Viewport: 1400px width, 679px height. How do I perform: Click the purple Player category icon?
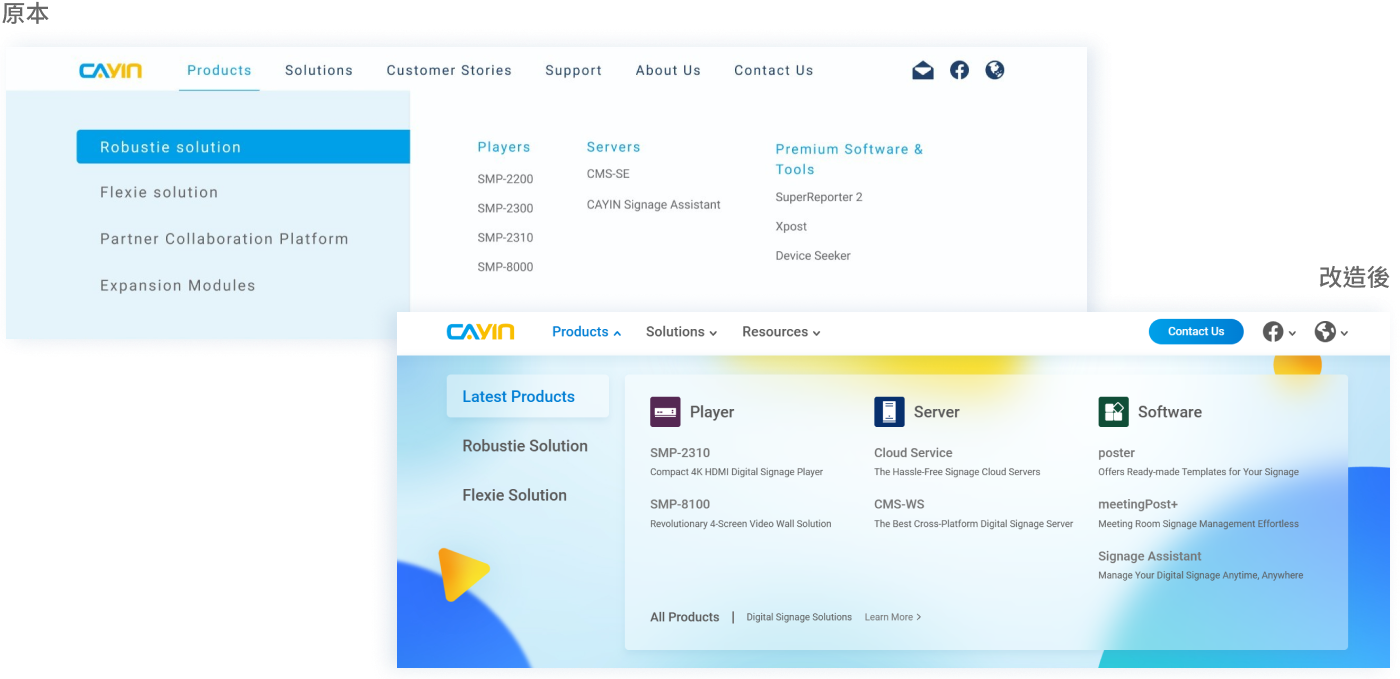click(x=665, y=412)
